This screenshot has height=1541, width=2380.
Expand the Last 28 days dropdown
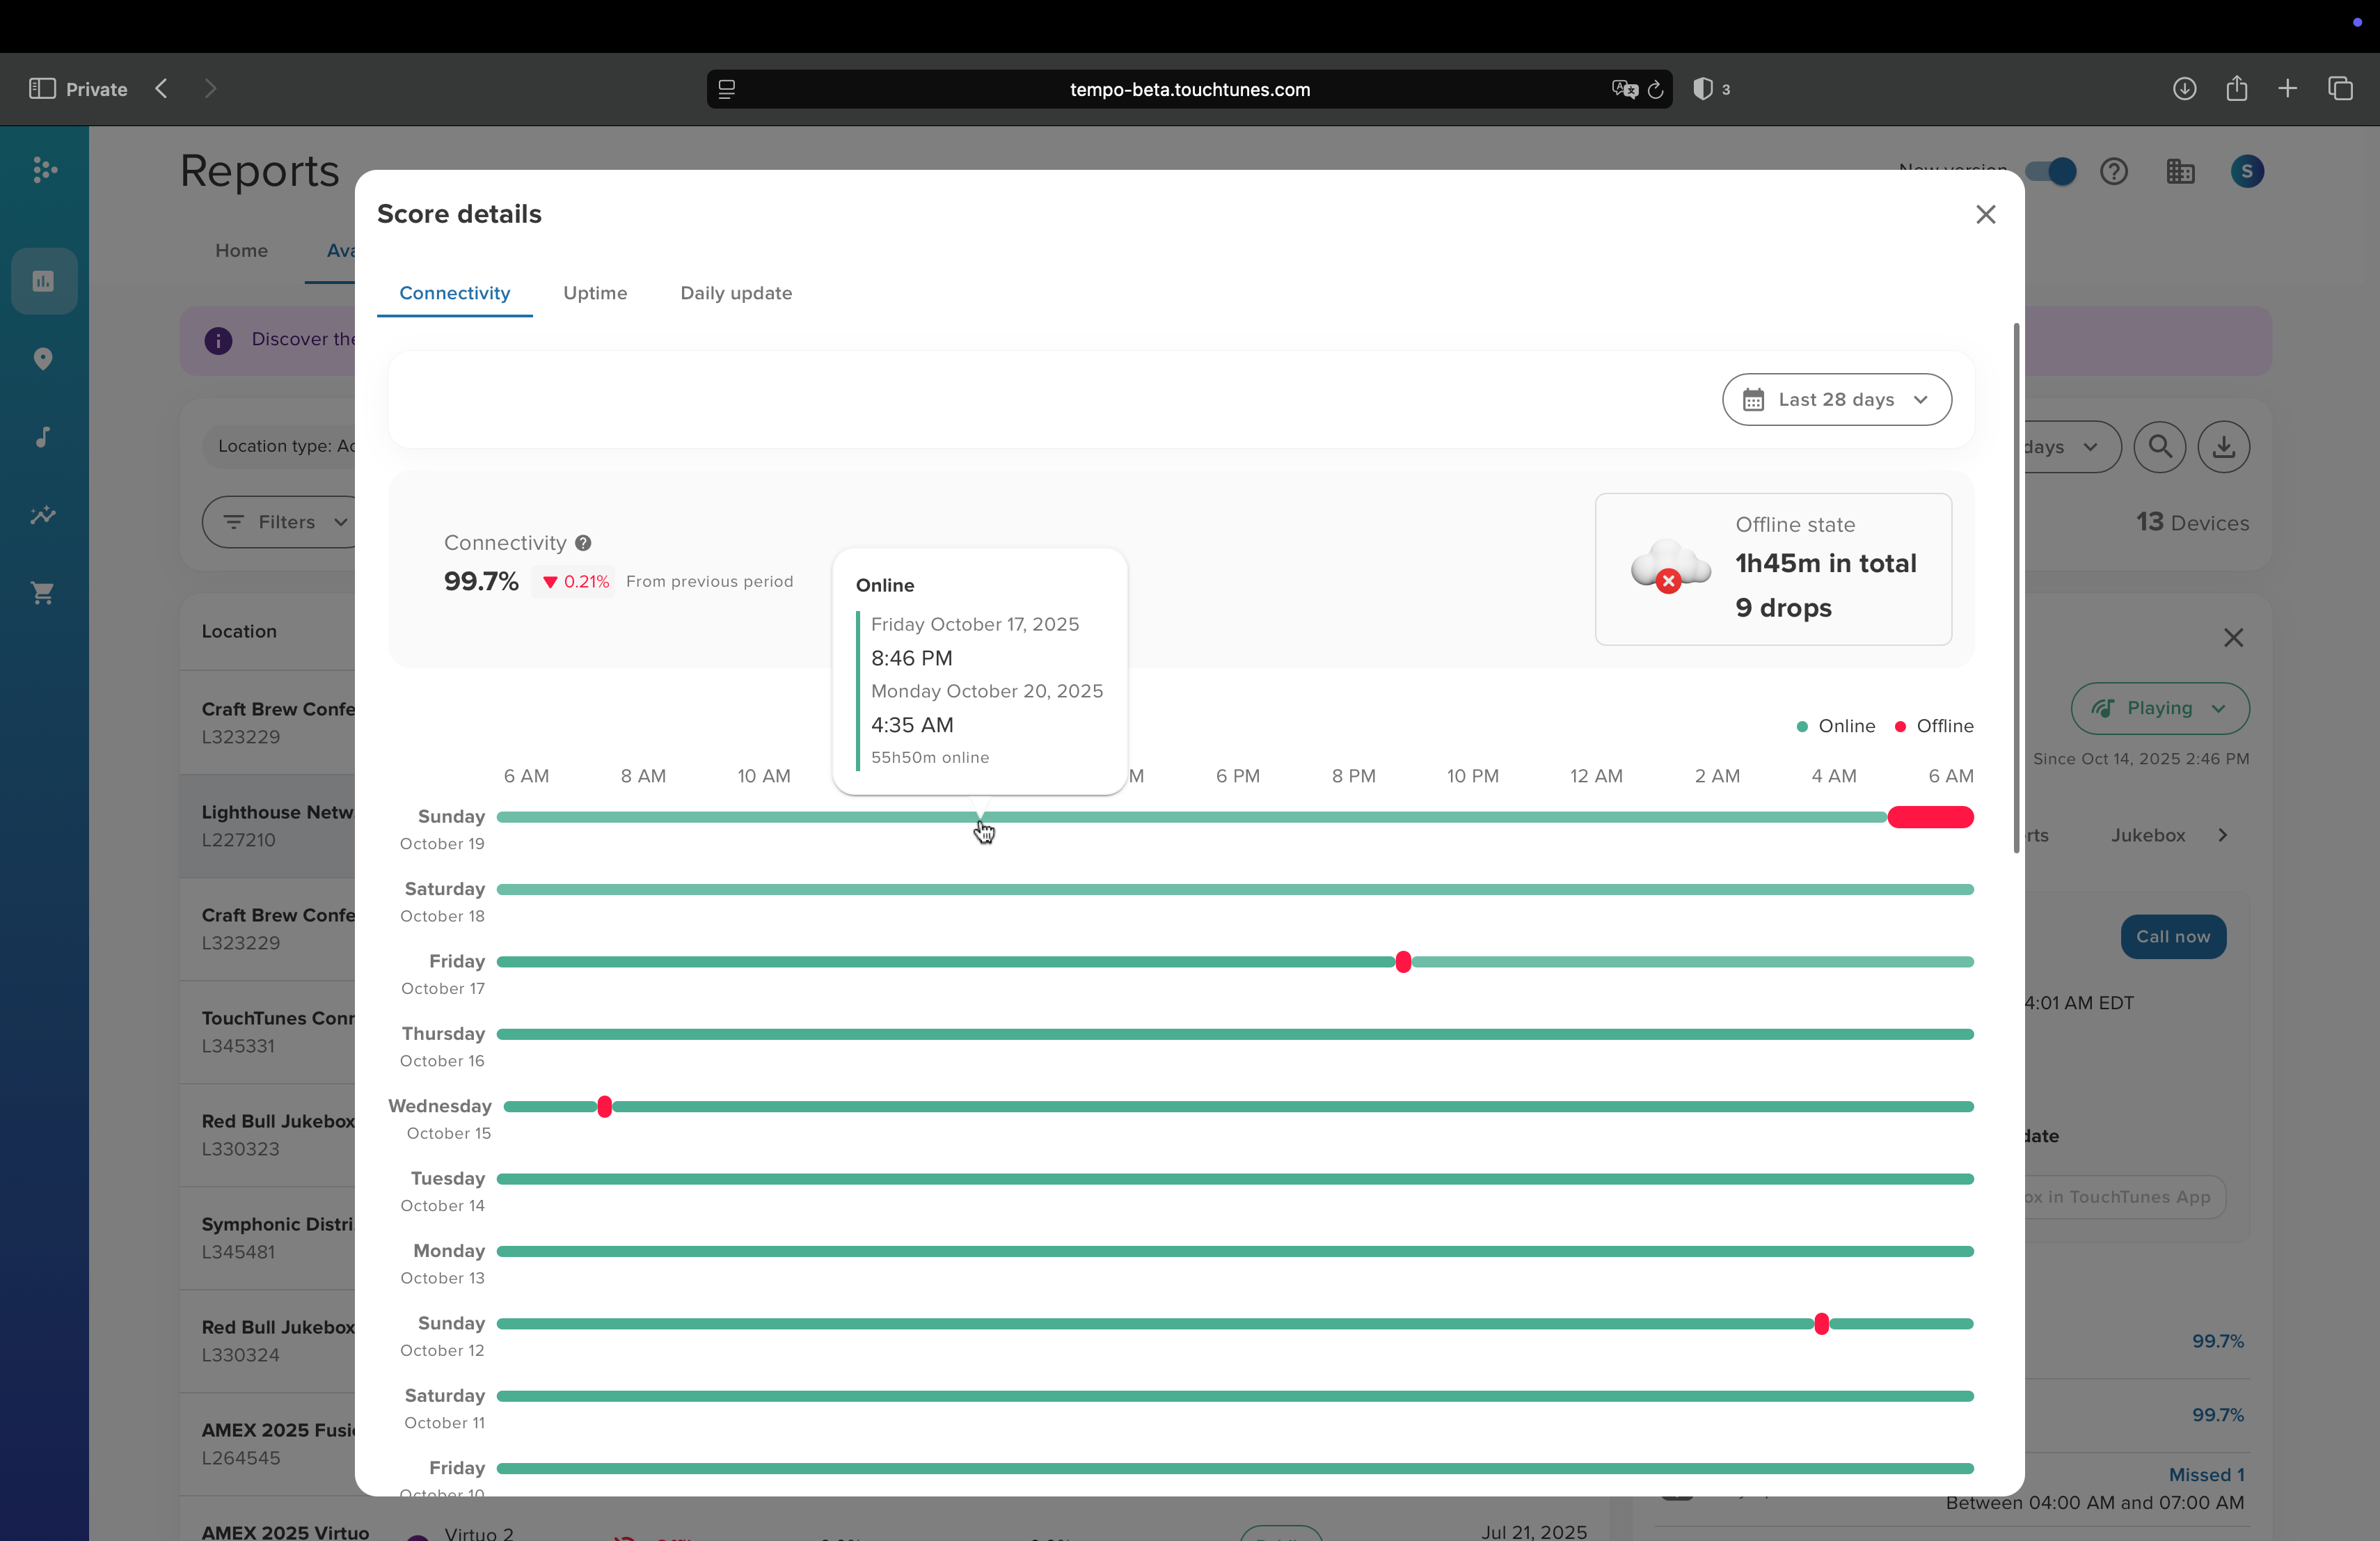1836,400
